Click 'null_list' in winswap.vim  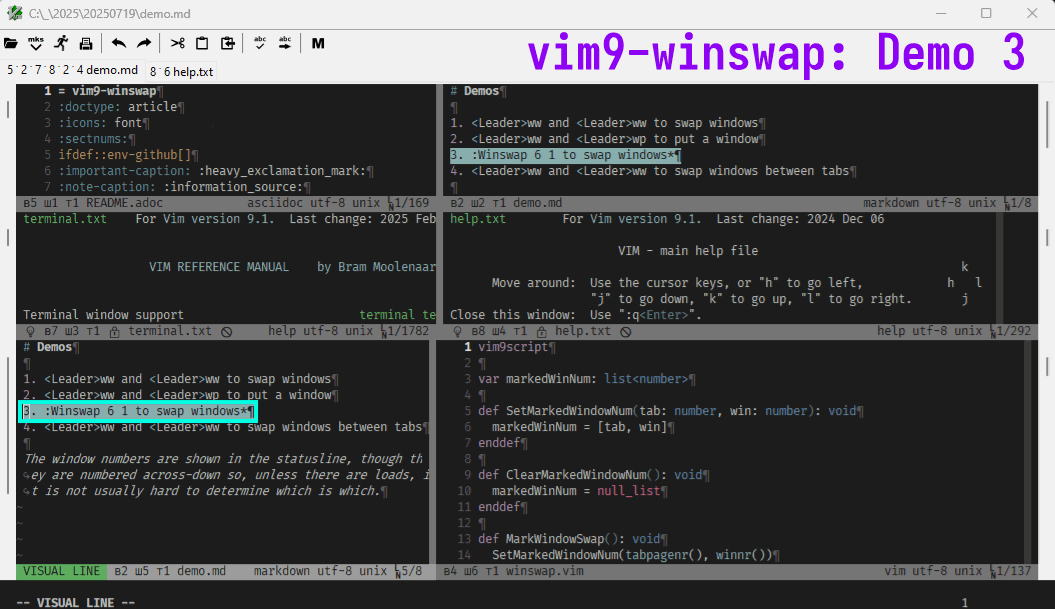pyautogui.click(x=628, y=491)
